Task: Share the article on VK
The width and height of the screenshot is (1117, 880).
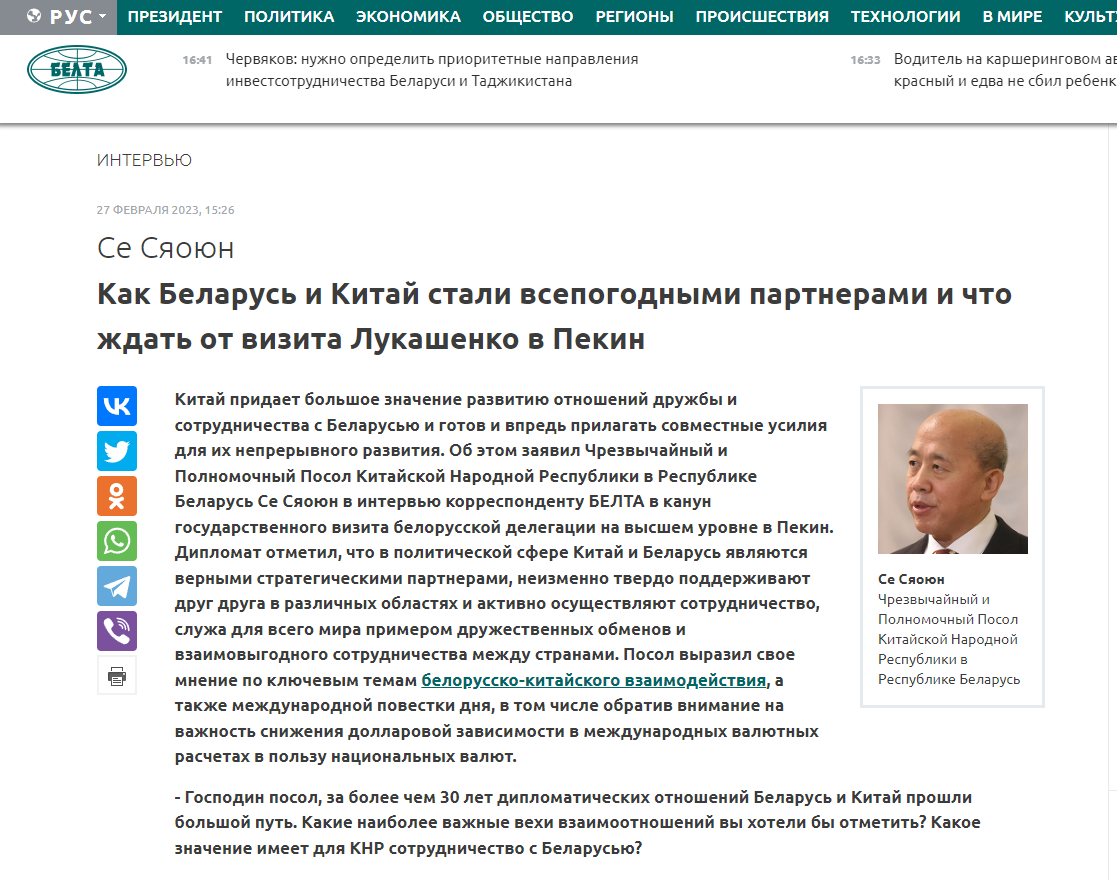Action: (117, 406)
